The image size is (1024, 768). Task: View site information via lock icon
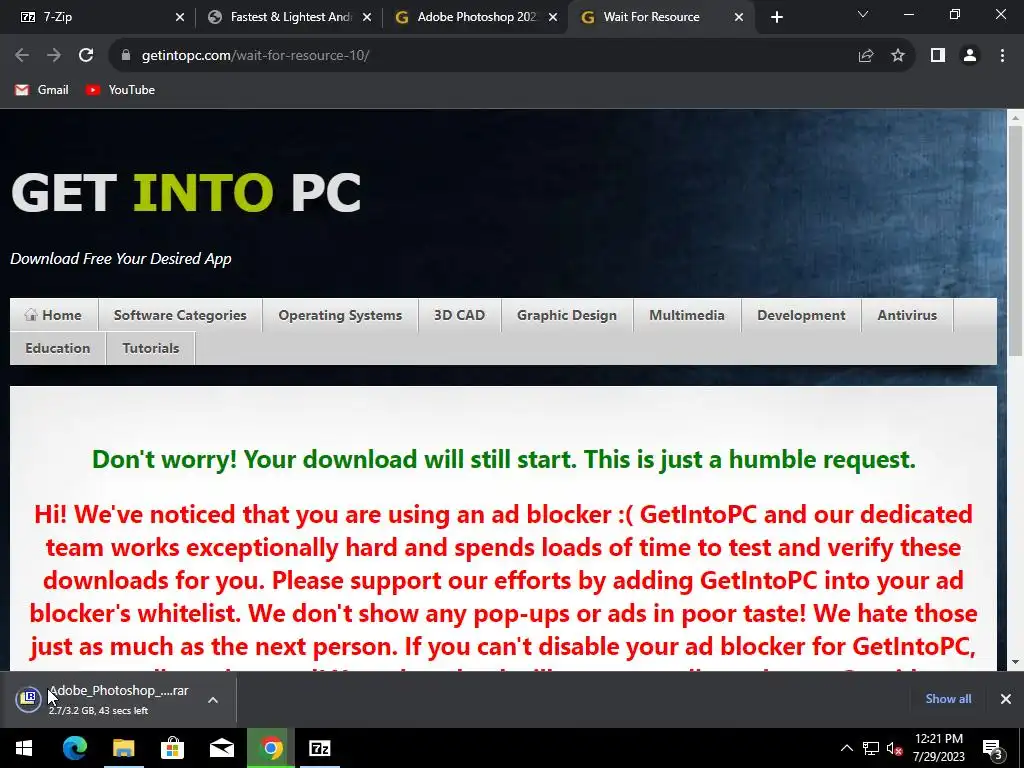(126, 56)
